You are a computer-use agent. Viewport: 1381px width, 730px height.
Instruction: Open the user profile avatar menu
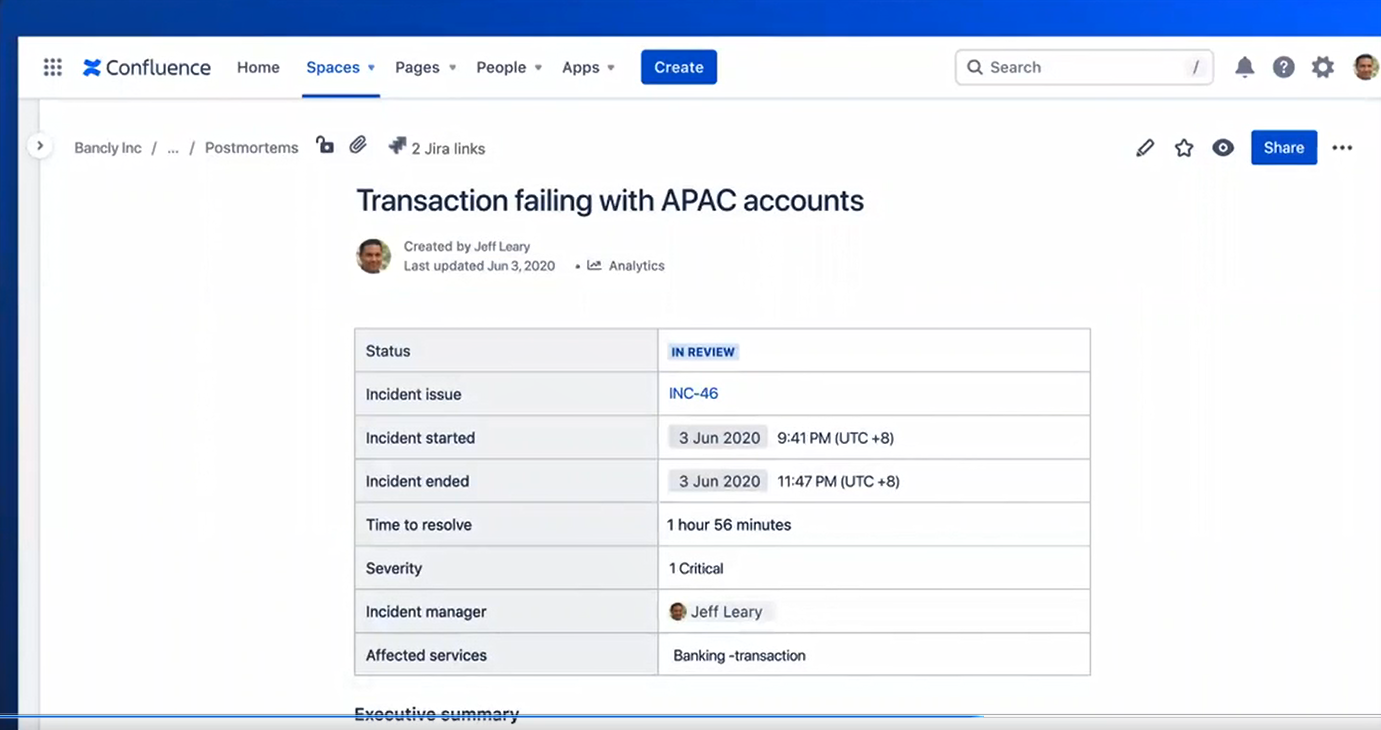(1366, 67)
